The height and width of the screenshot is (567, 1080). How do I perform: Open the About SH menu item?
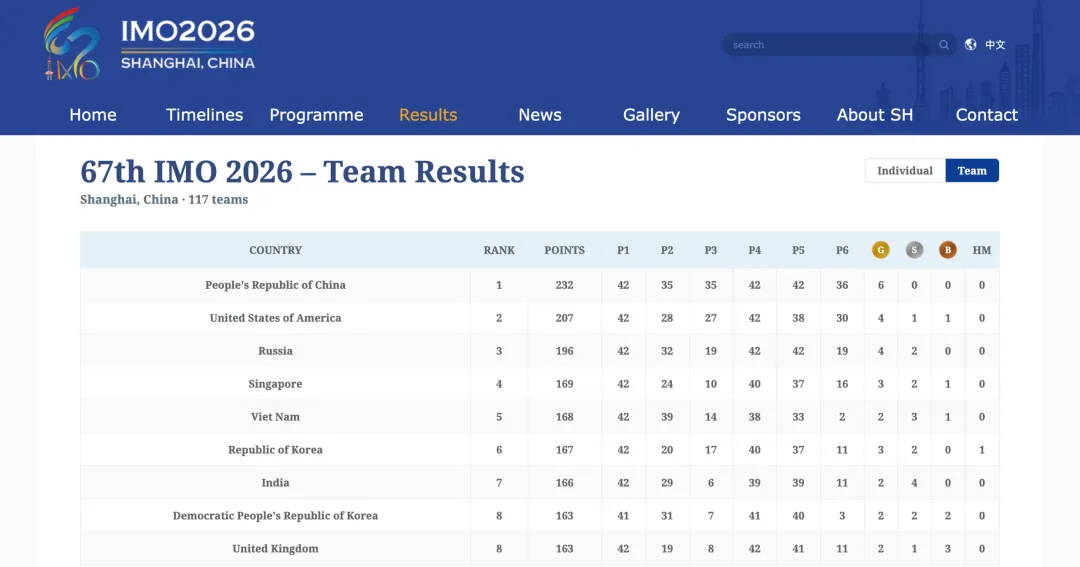coord(875,115)
